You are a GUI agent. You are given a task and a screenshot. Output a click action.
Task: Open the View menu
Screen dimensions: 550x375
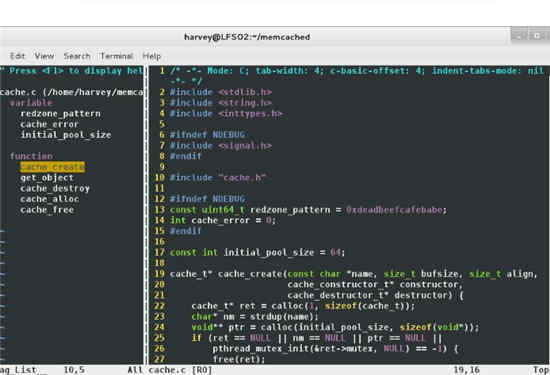[44, 56]
